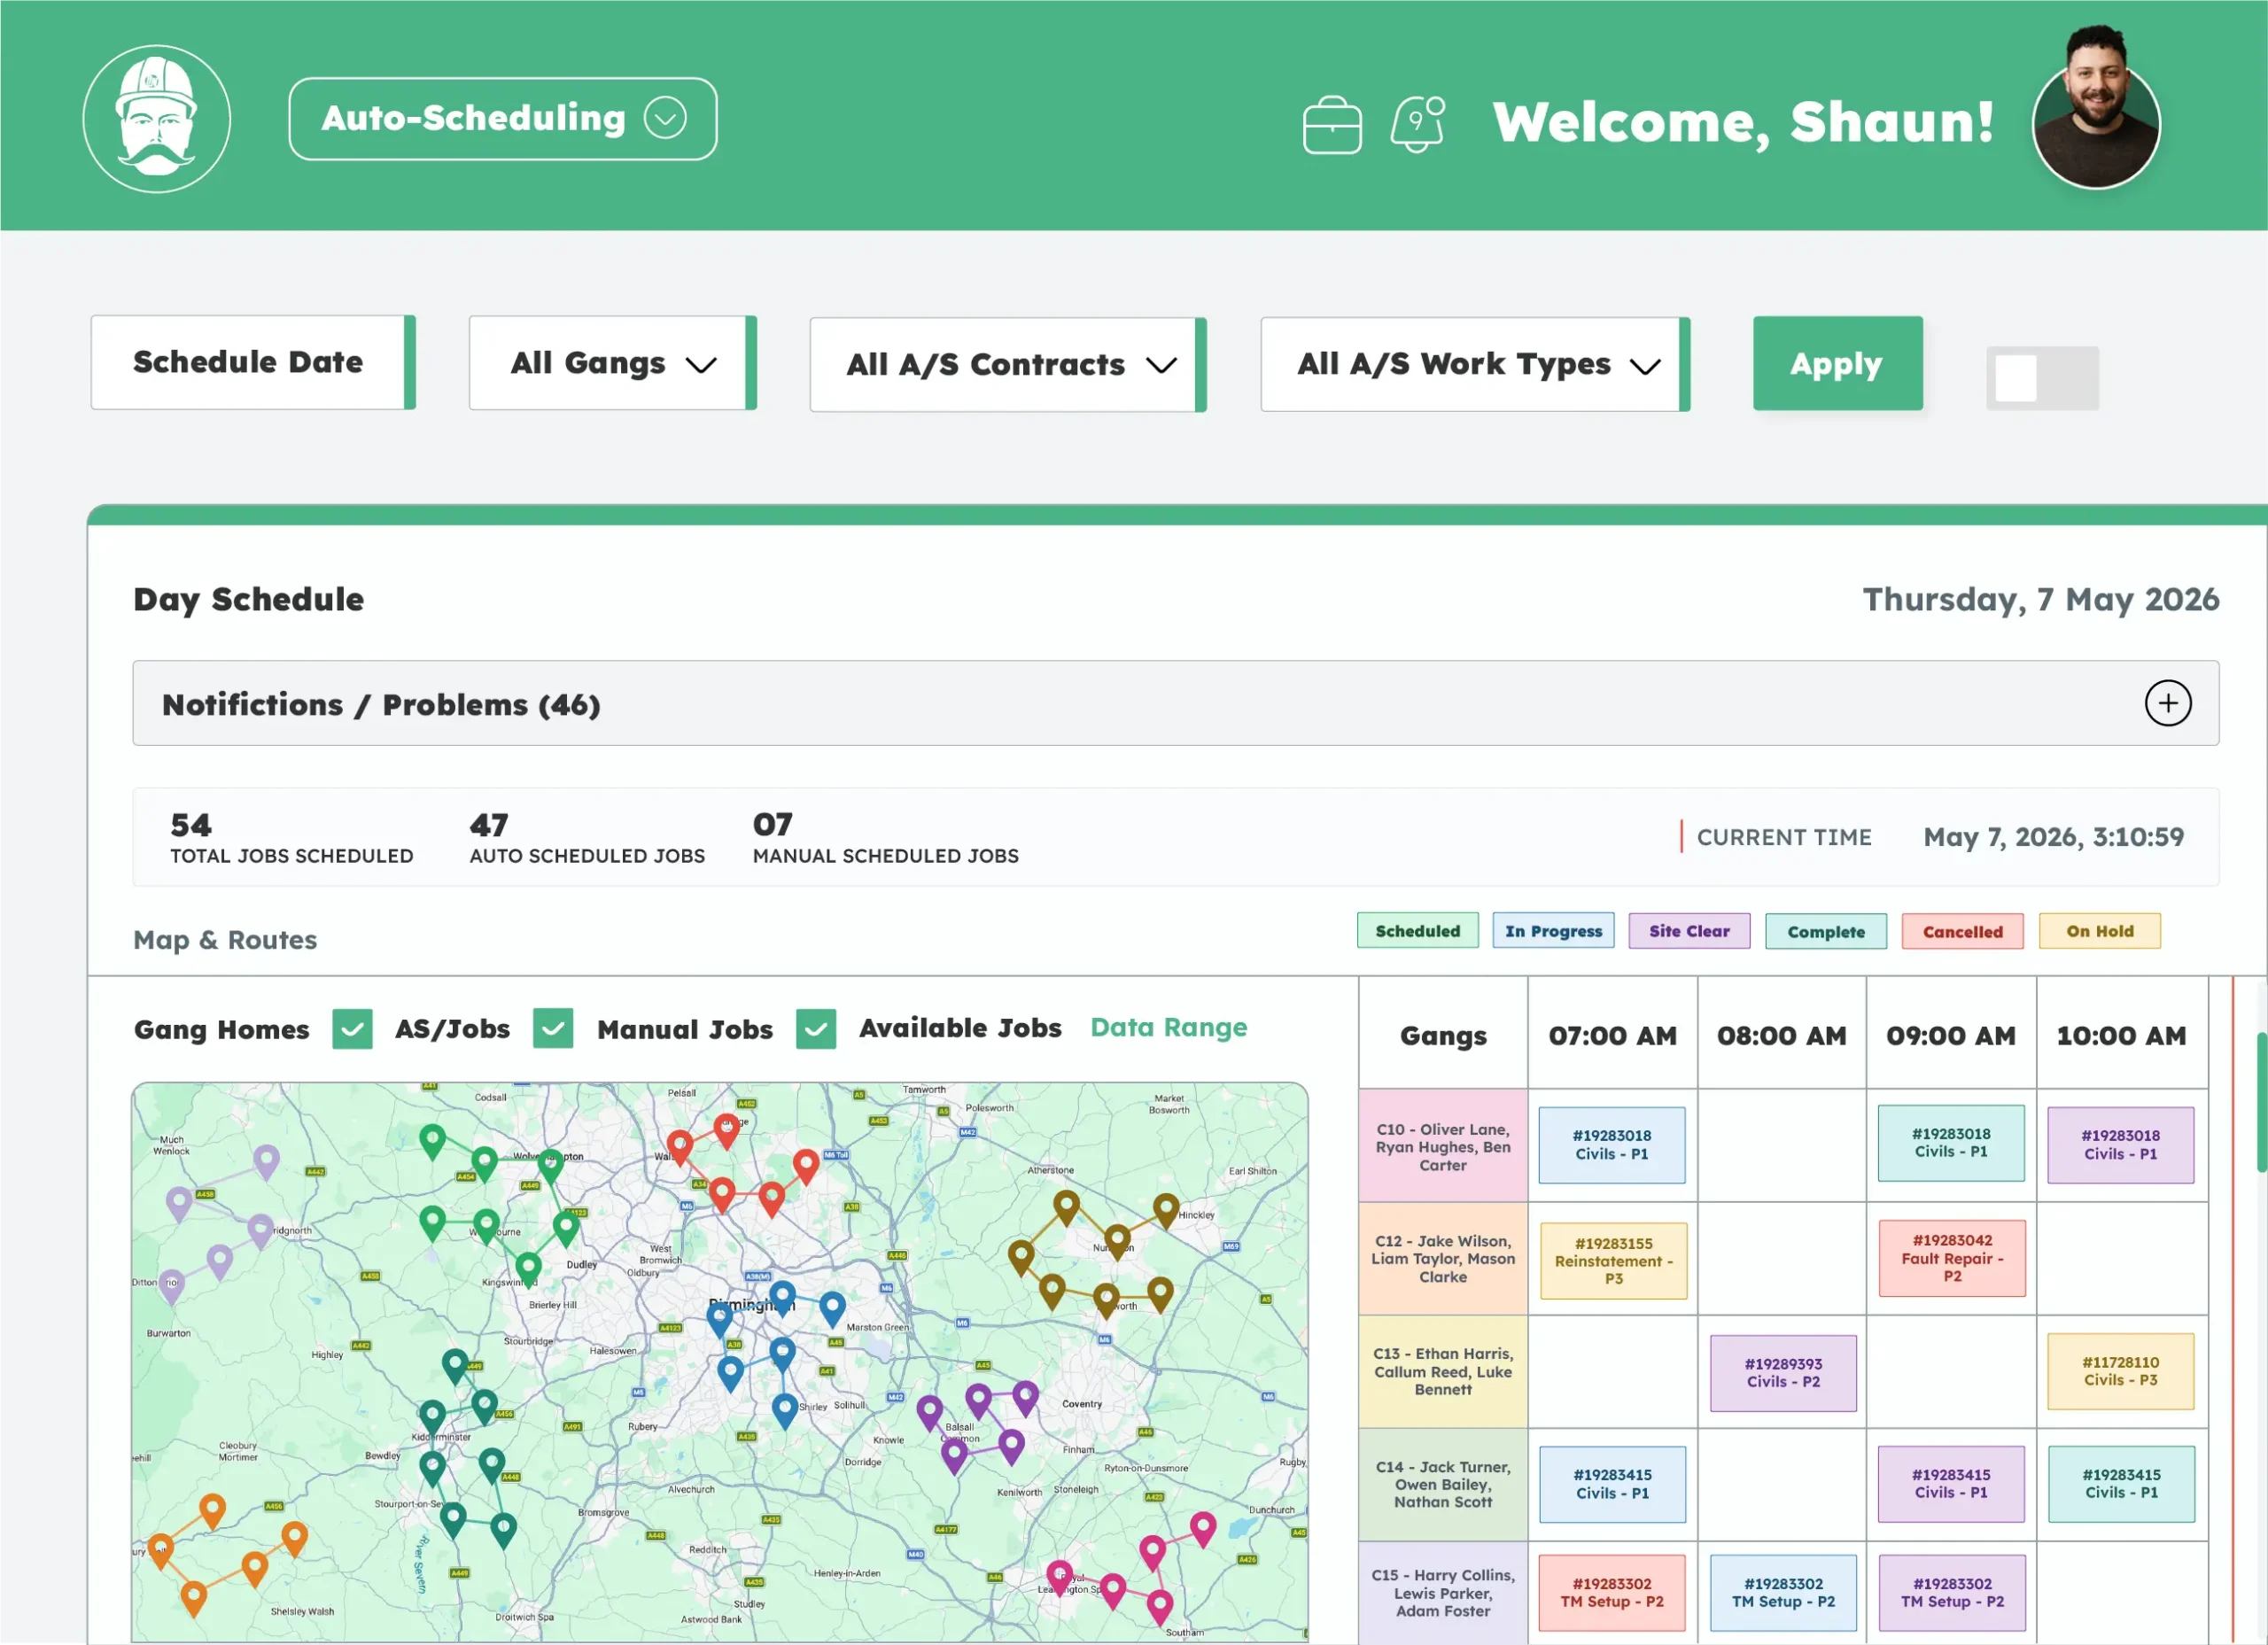This screenshot has height=1645, width=2268.
Task: Open the notification bell alerts
Action: 1418,124
